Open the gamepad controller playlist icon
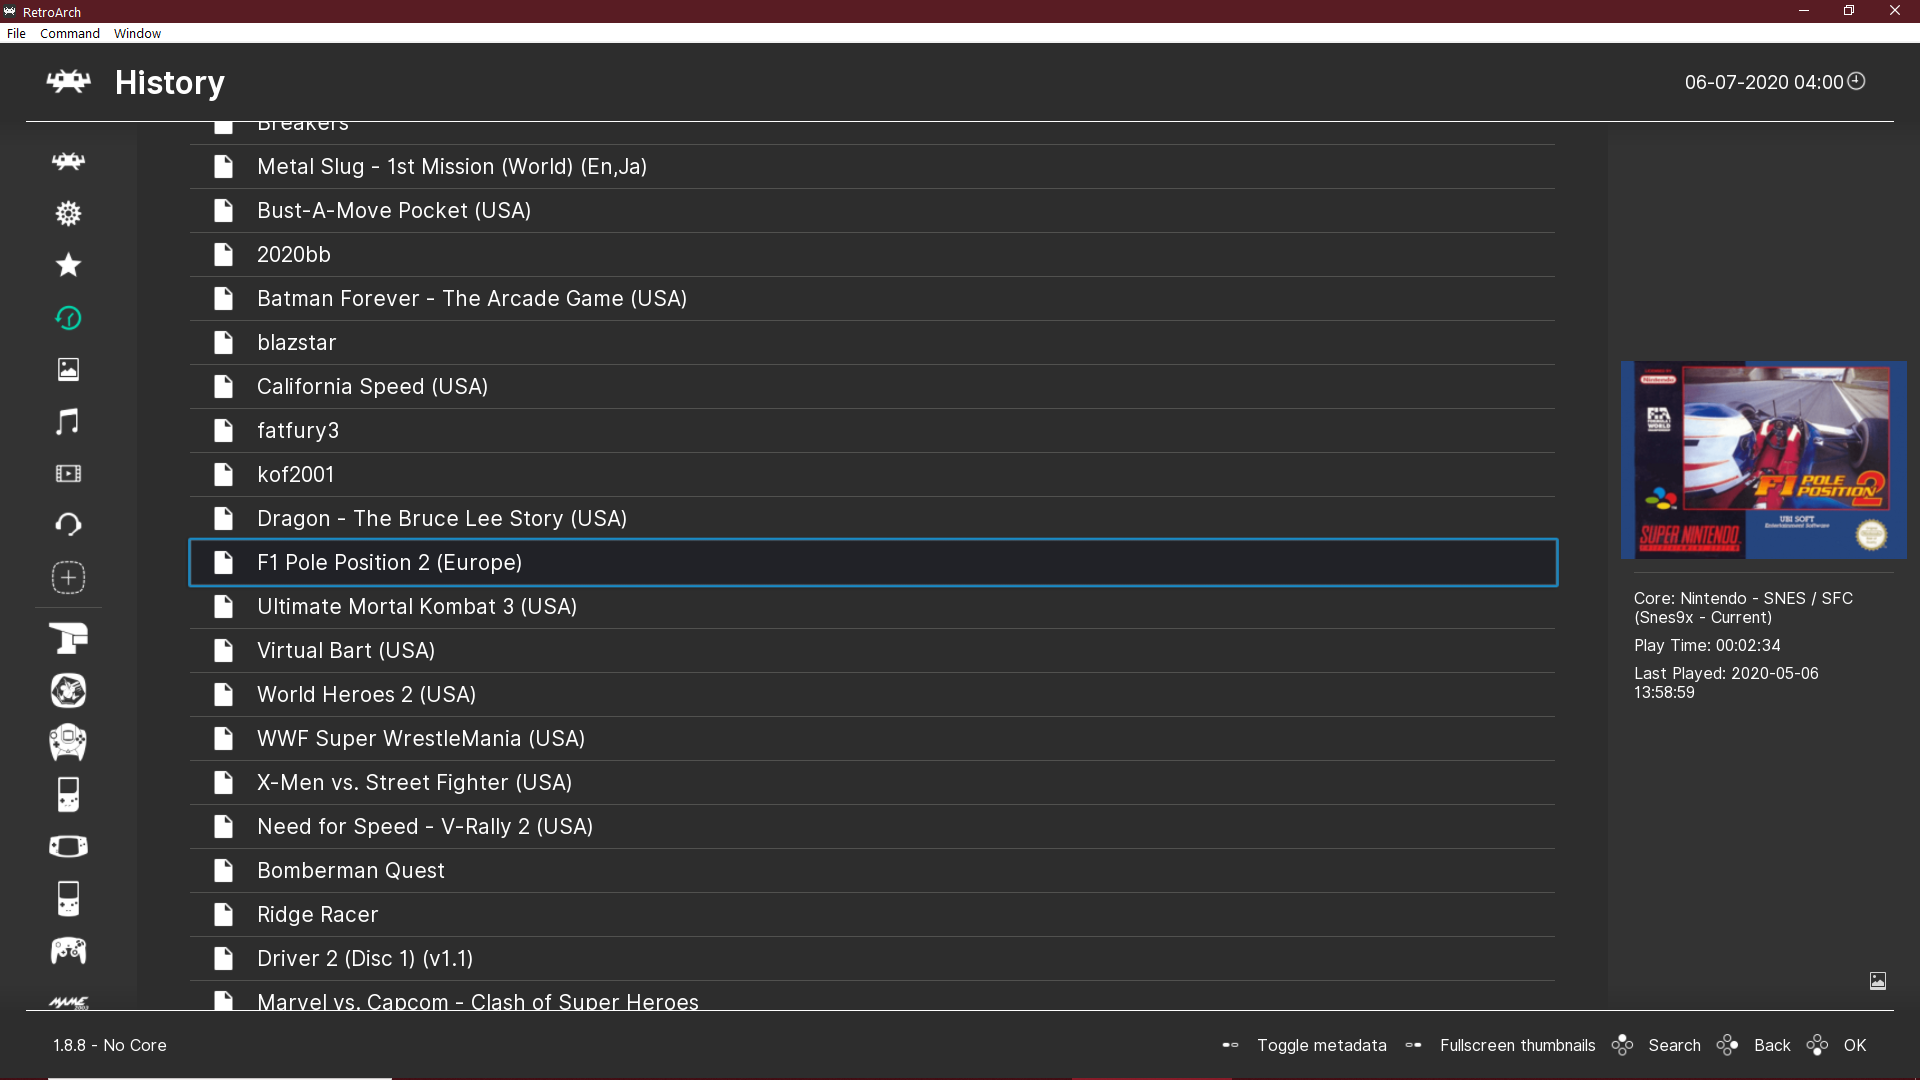This screenshot has width=1920, height=1080. tap(68, 950)
